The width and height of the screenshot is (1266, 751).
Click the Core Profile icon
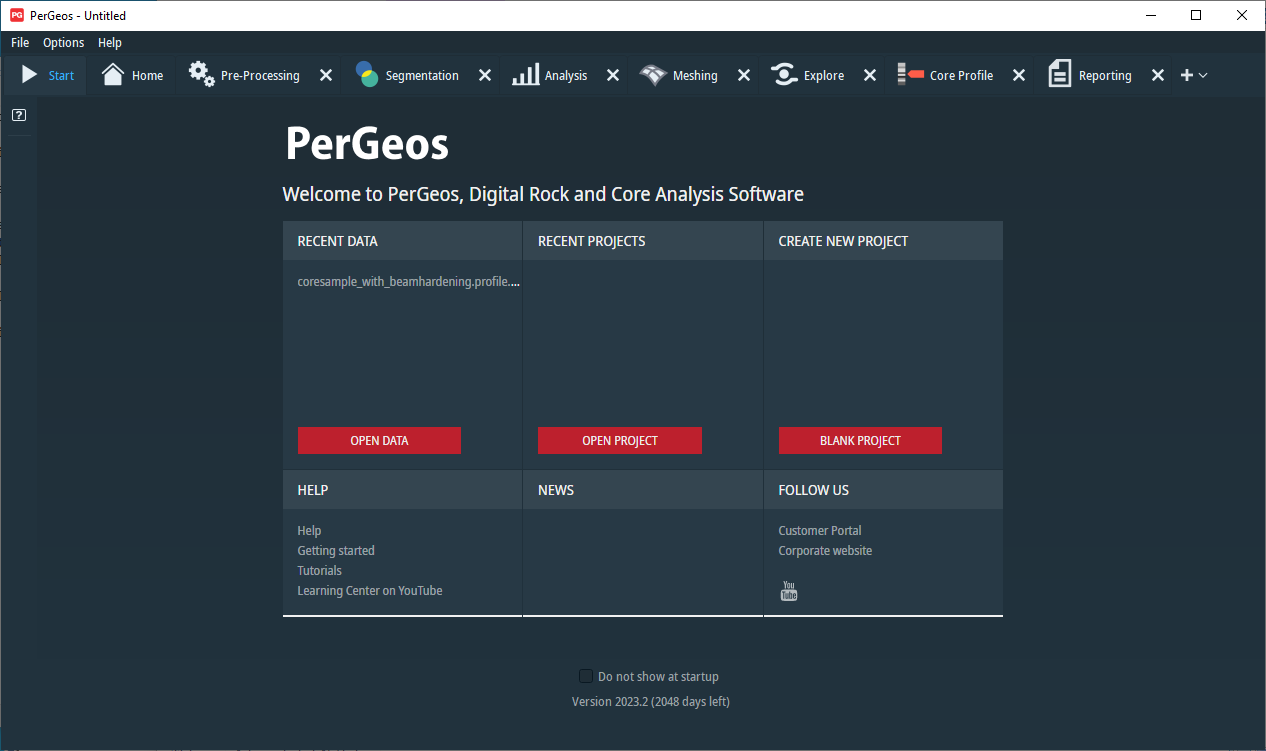click(910, 74)
